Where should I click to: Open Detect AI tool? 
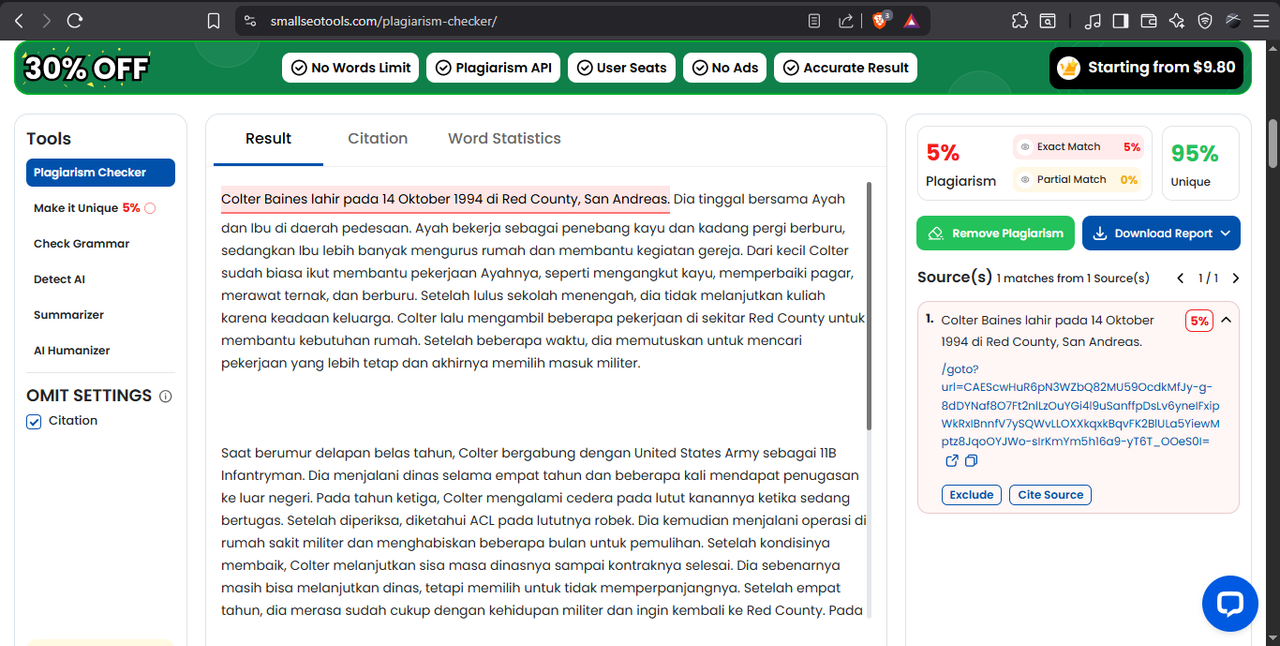point(59,279)
